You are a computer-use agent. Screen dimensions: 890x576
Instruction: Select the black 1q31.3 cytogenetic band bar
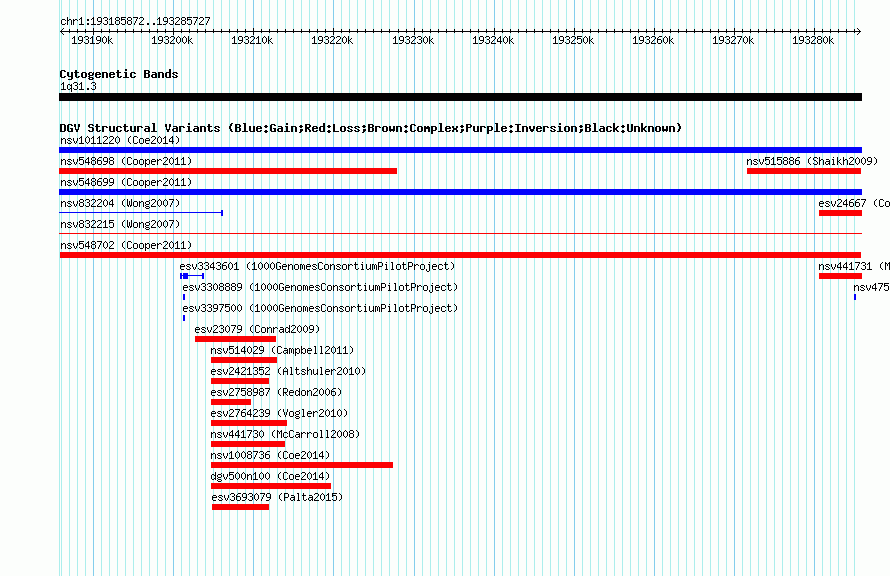(460, 97)
